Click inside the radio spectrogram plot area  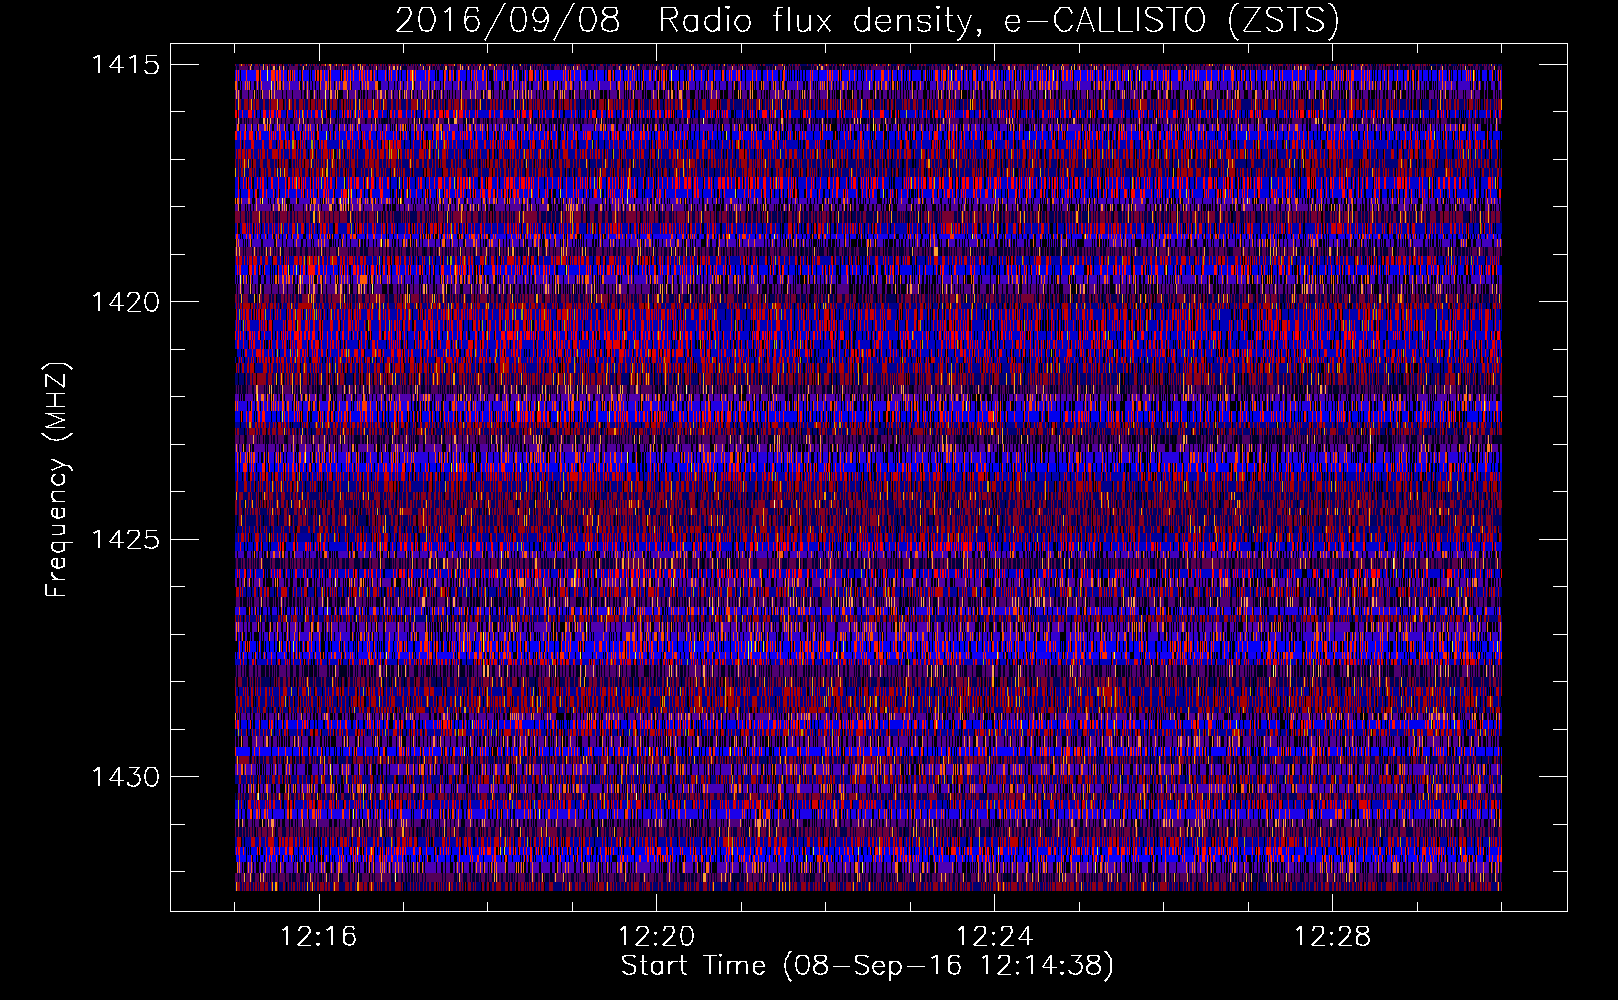(x=868, y=477)
